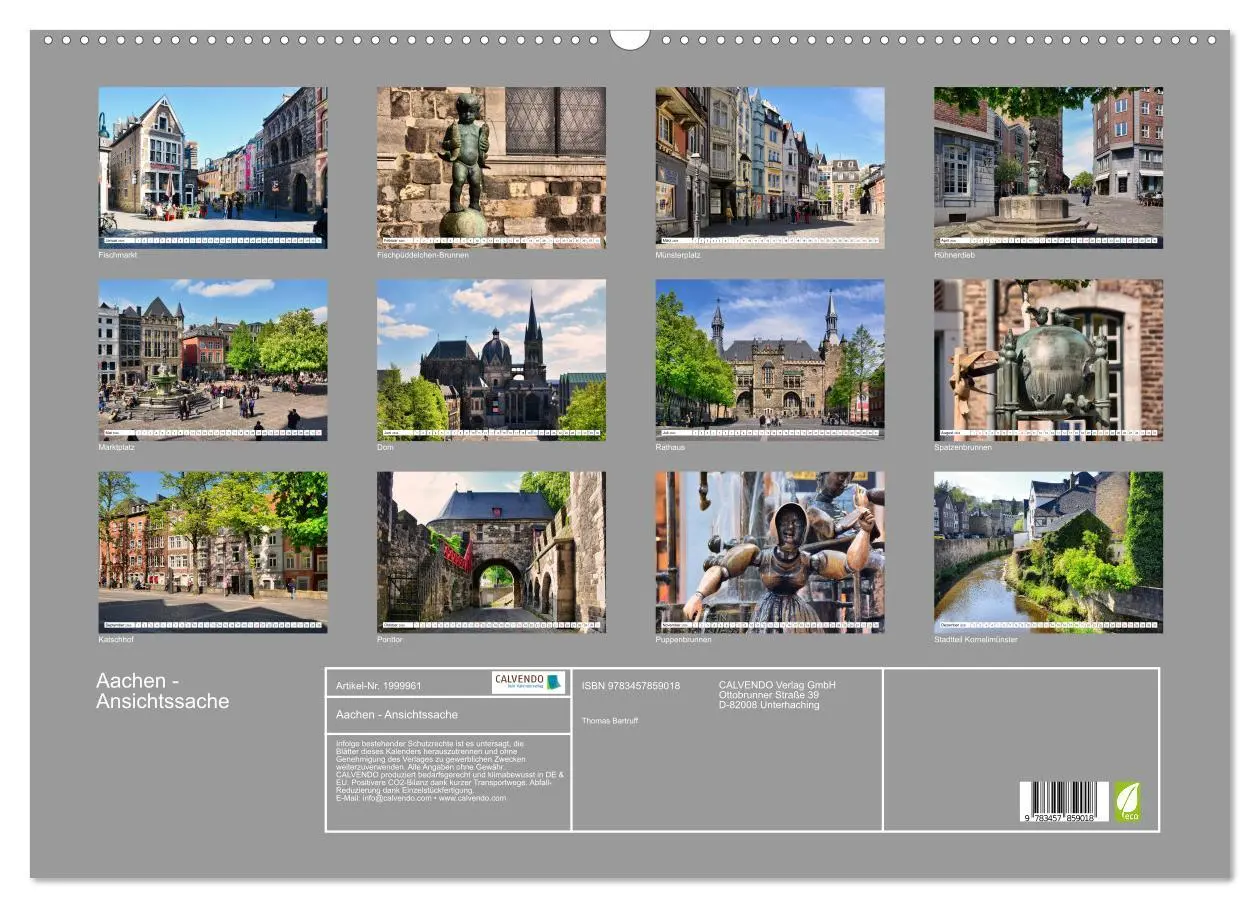Click the Marktplatz thumbnail
Image resolution: width=1260 pixels, height=908 pixels.
click(212, 360)
